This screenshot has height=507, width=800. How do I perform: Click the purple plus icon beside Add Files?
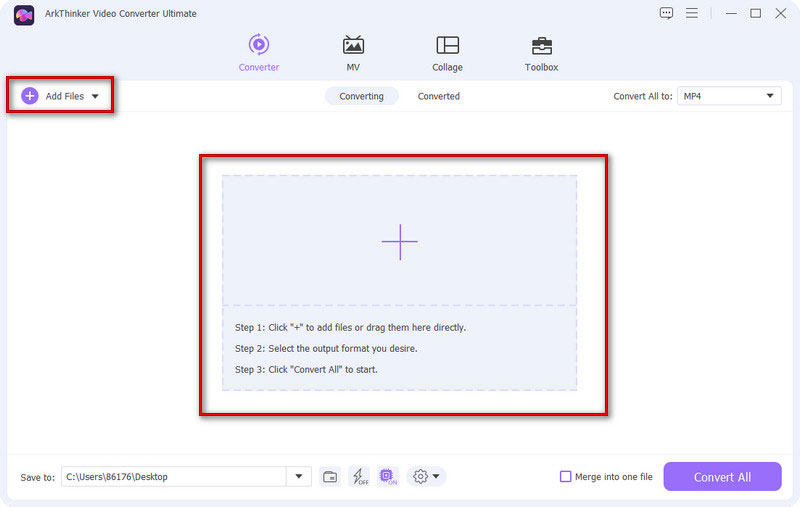coord(30,96)
